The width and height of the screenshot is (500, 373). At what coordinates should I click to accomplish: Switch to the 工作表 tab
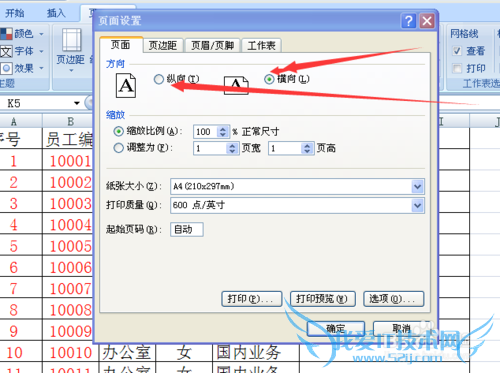coord(261,46)
